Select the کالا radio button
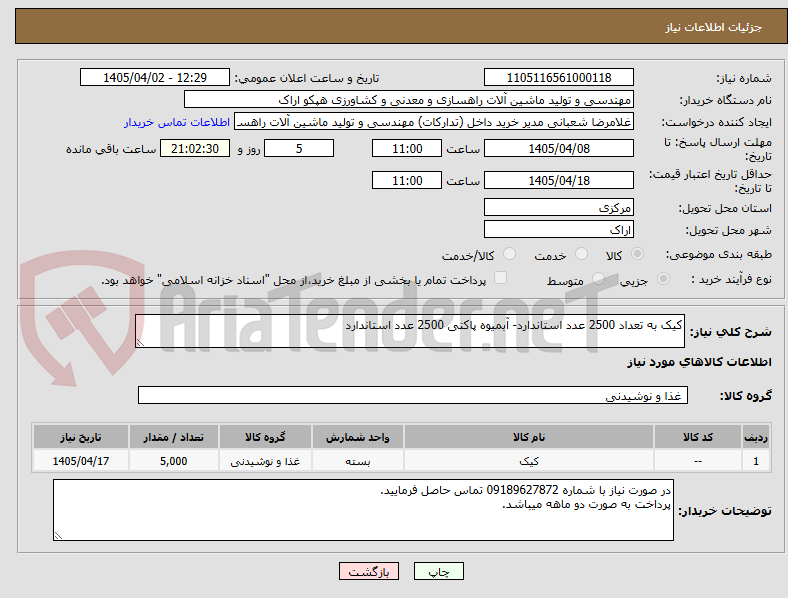The width and height of the screenshot is (788, 598). (637, 254)
